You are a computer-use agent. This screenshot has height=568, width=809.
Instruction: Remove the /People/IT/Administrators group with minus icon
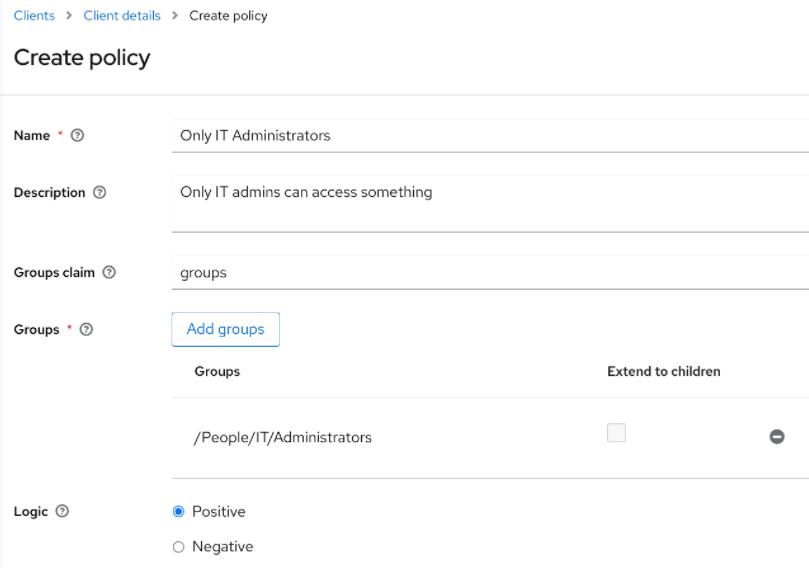click(x=776, y=437)
